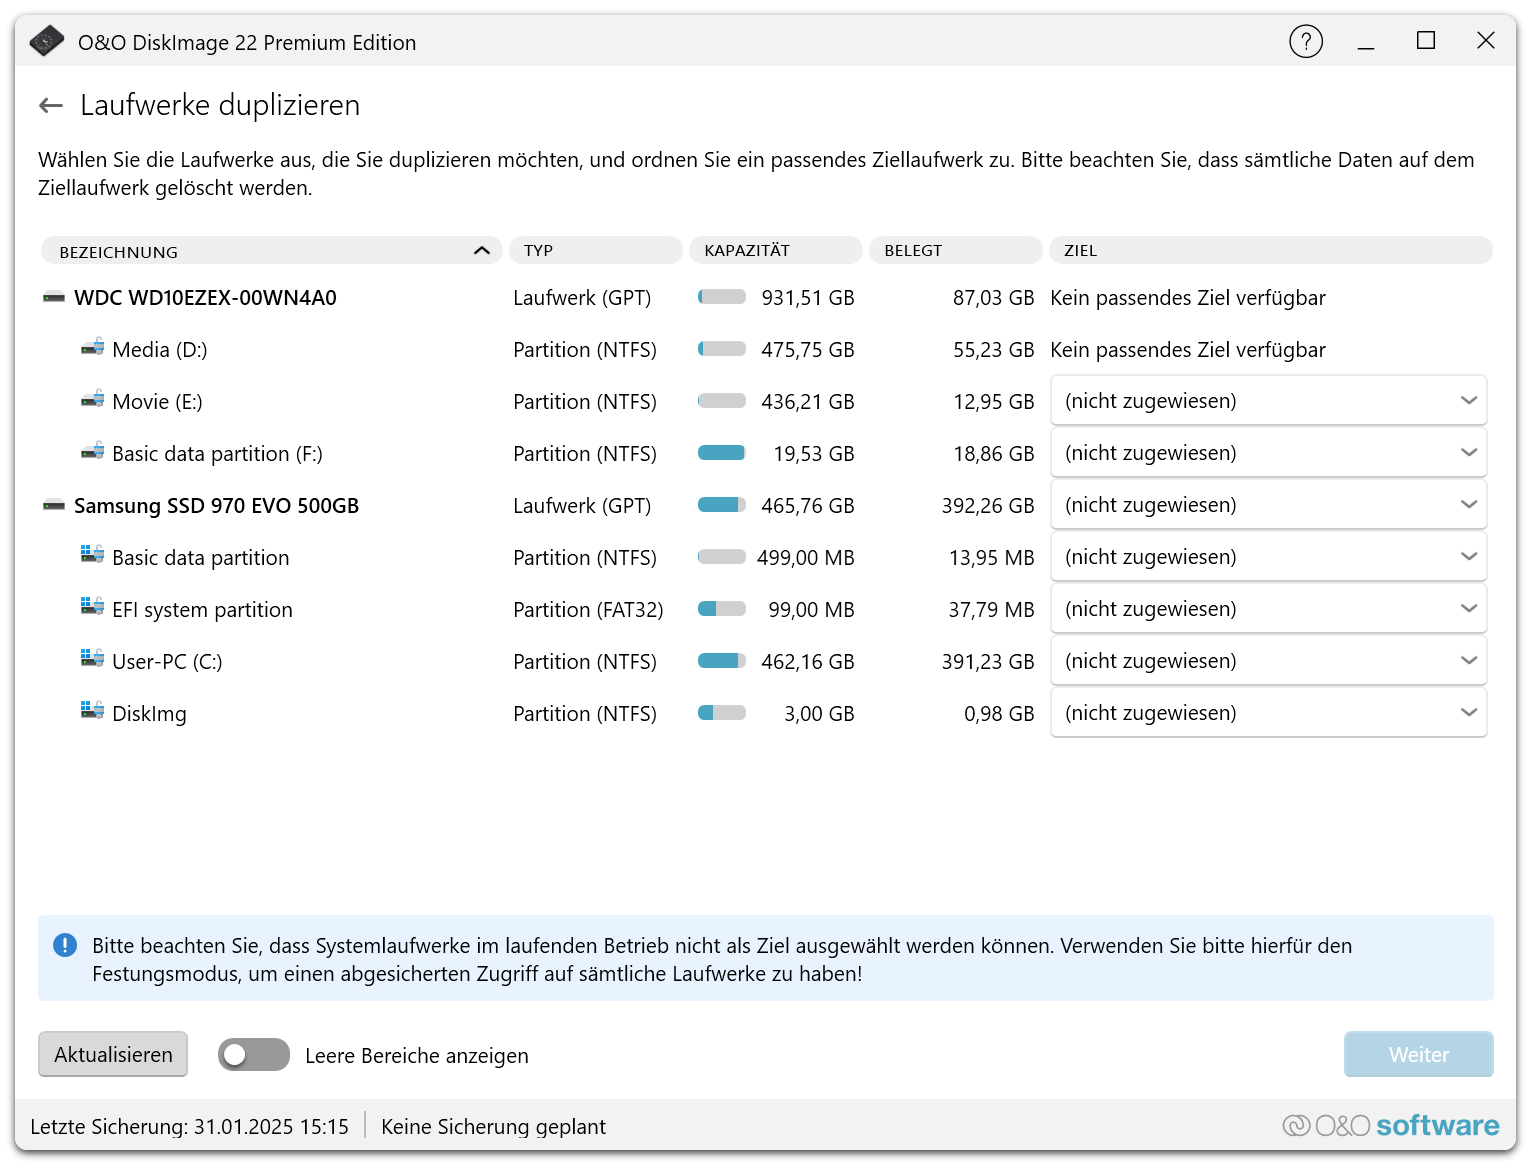Viewport: 1531px width, 1165px height.
Task: Click the EFI system partition icon
Action: (x=92, y=608)
